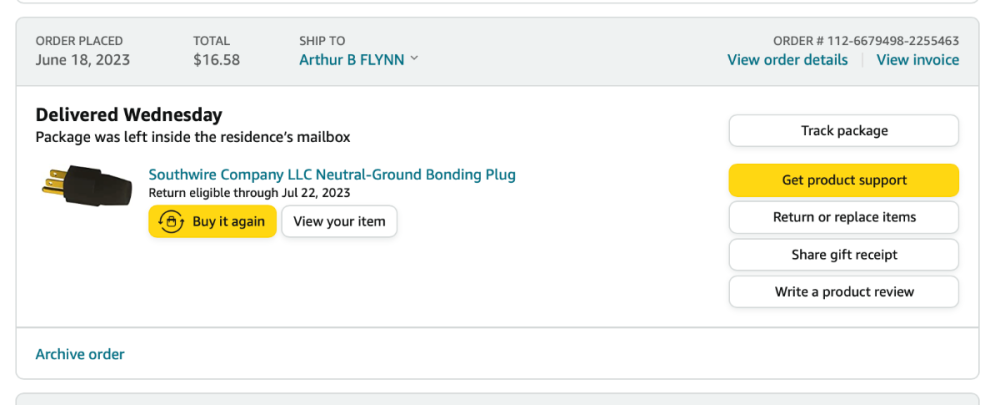Click the Arthur B FLYNN ship-to name
This screenshot has width=1000, height=405.
351,60
